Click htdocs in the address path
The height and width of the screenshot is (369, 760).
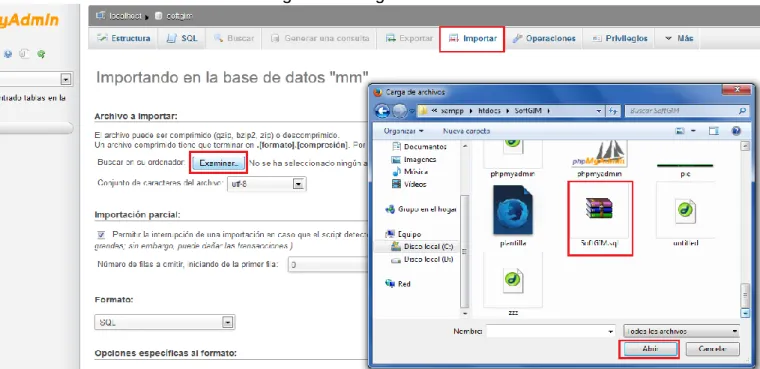point(488,111)
